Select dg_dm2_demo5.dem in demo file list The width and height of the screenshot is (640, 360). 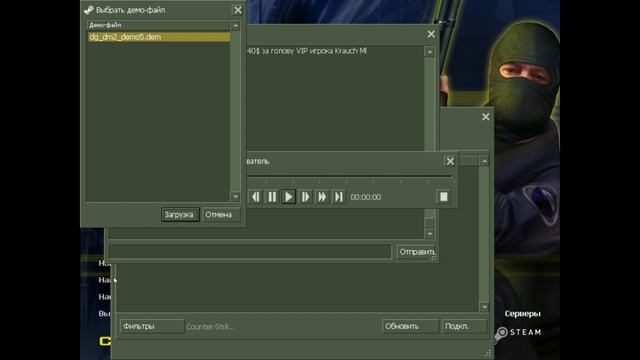click(159, 37)
